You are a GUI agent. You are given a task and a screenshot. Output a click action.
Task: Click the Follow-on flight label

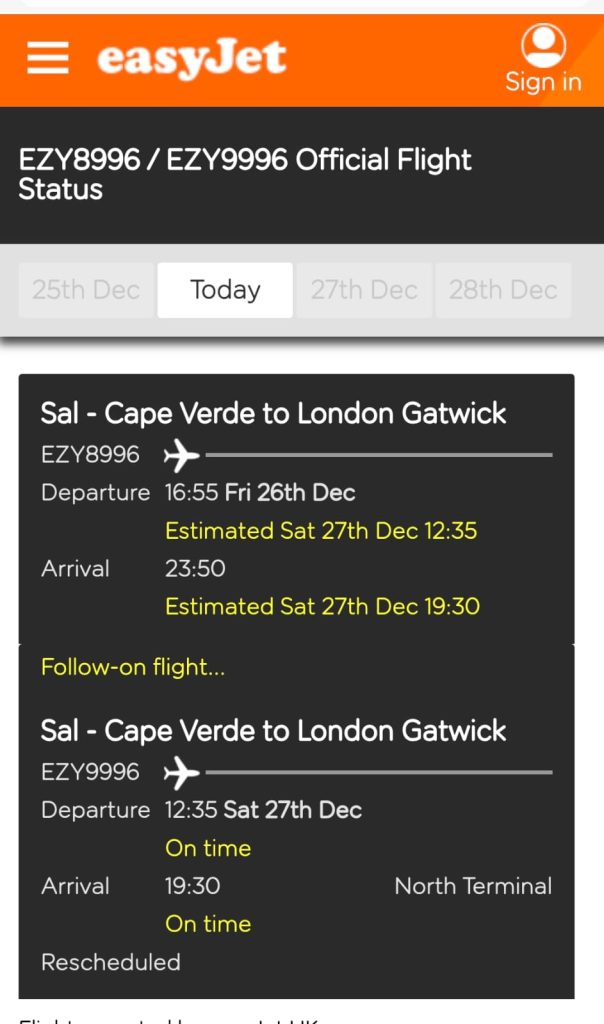[133, 667]
